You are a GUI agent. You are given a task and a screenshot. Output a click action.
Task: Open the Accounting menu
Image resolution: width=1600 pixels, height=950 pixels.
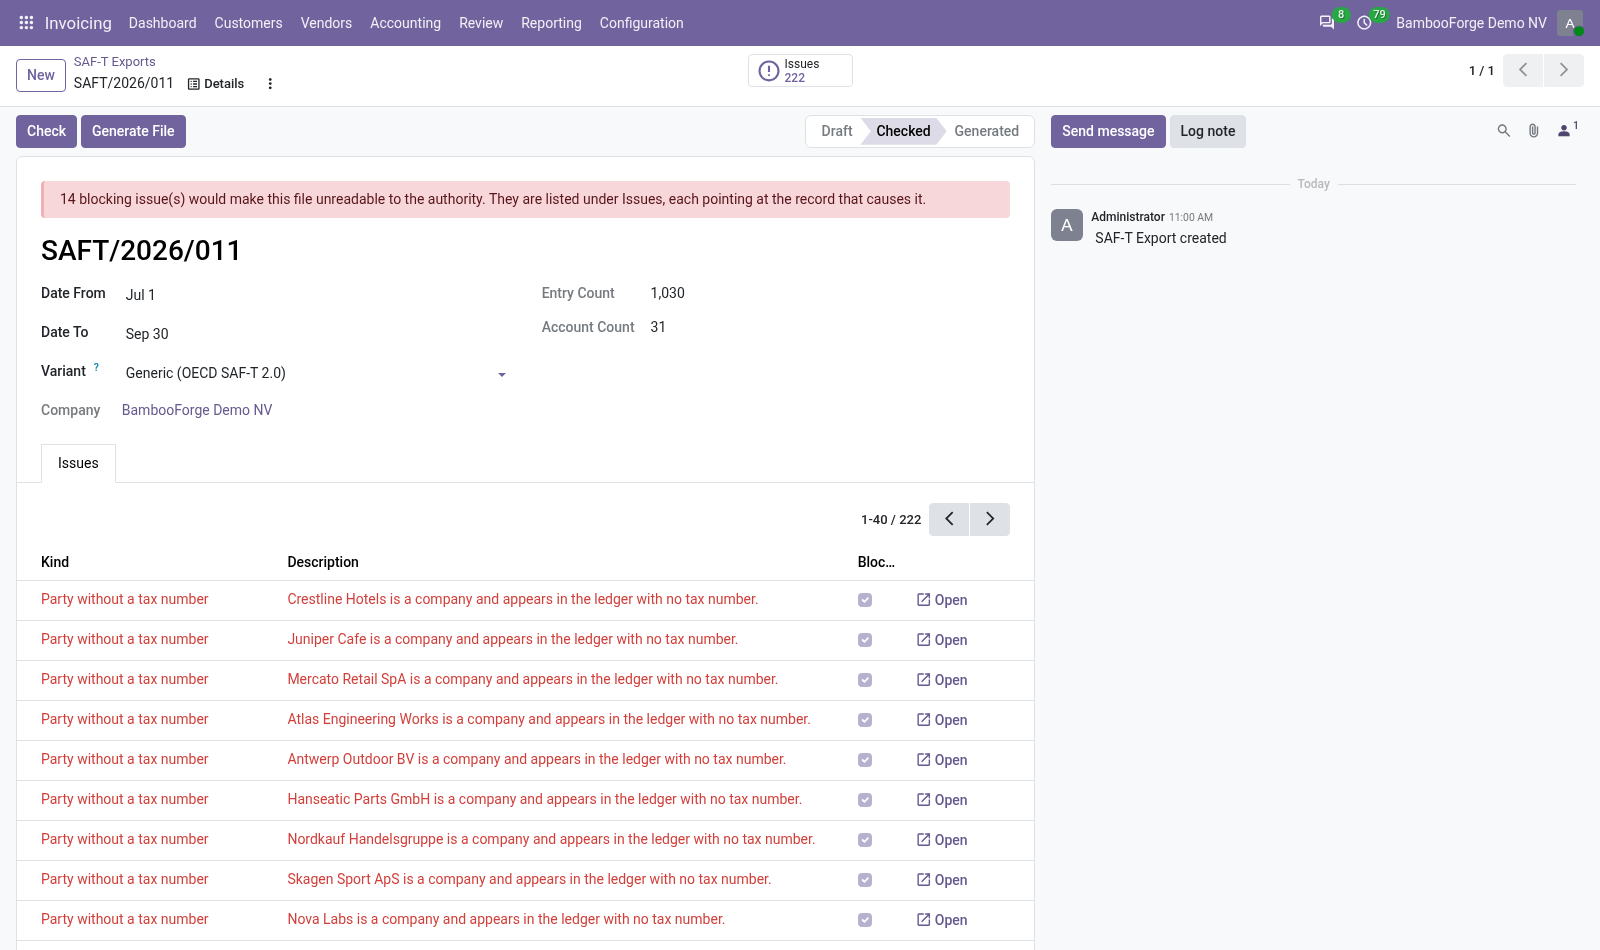[405, 23]
